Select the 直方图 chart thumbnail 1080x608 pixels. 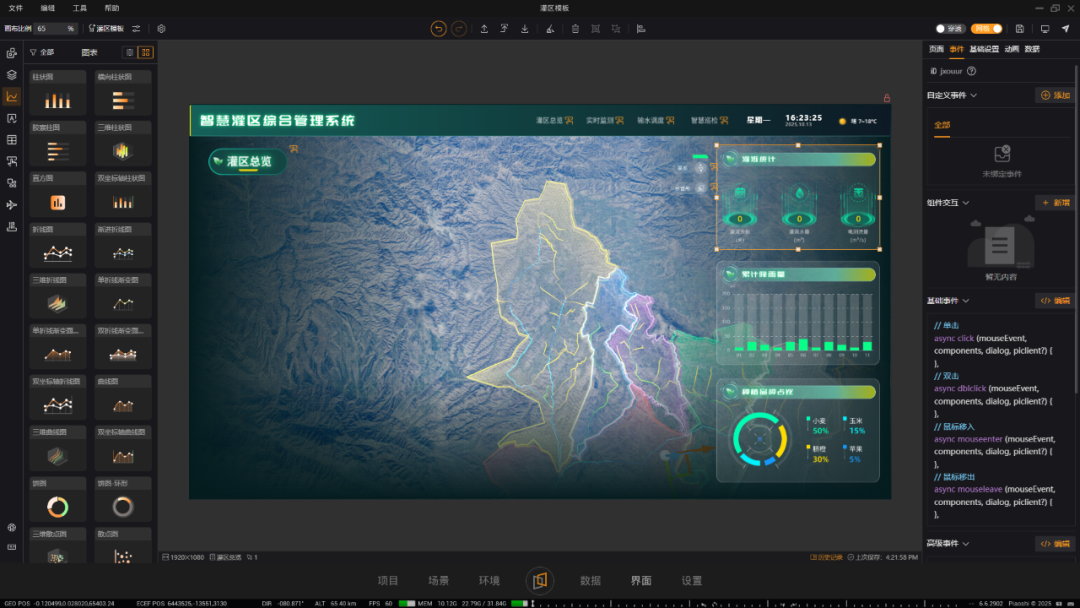[58, 193]
